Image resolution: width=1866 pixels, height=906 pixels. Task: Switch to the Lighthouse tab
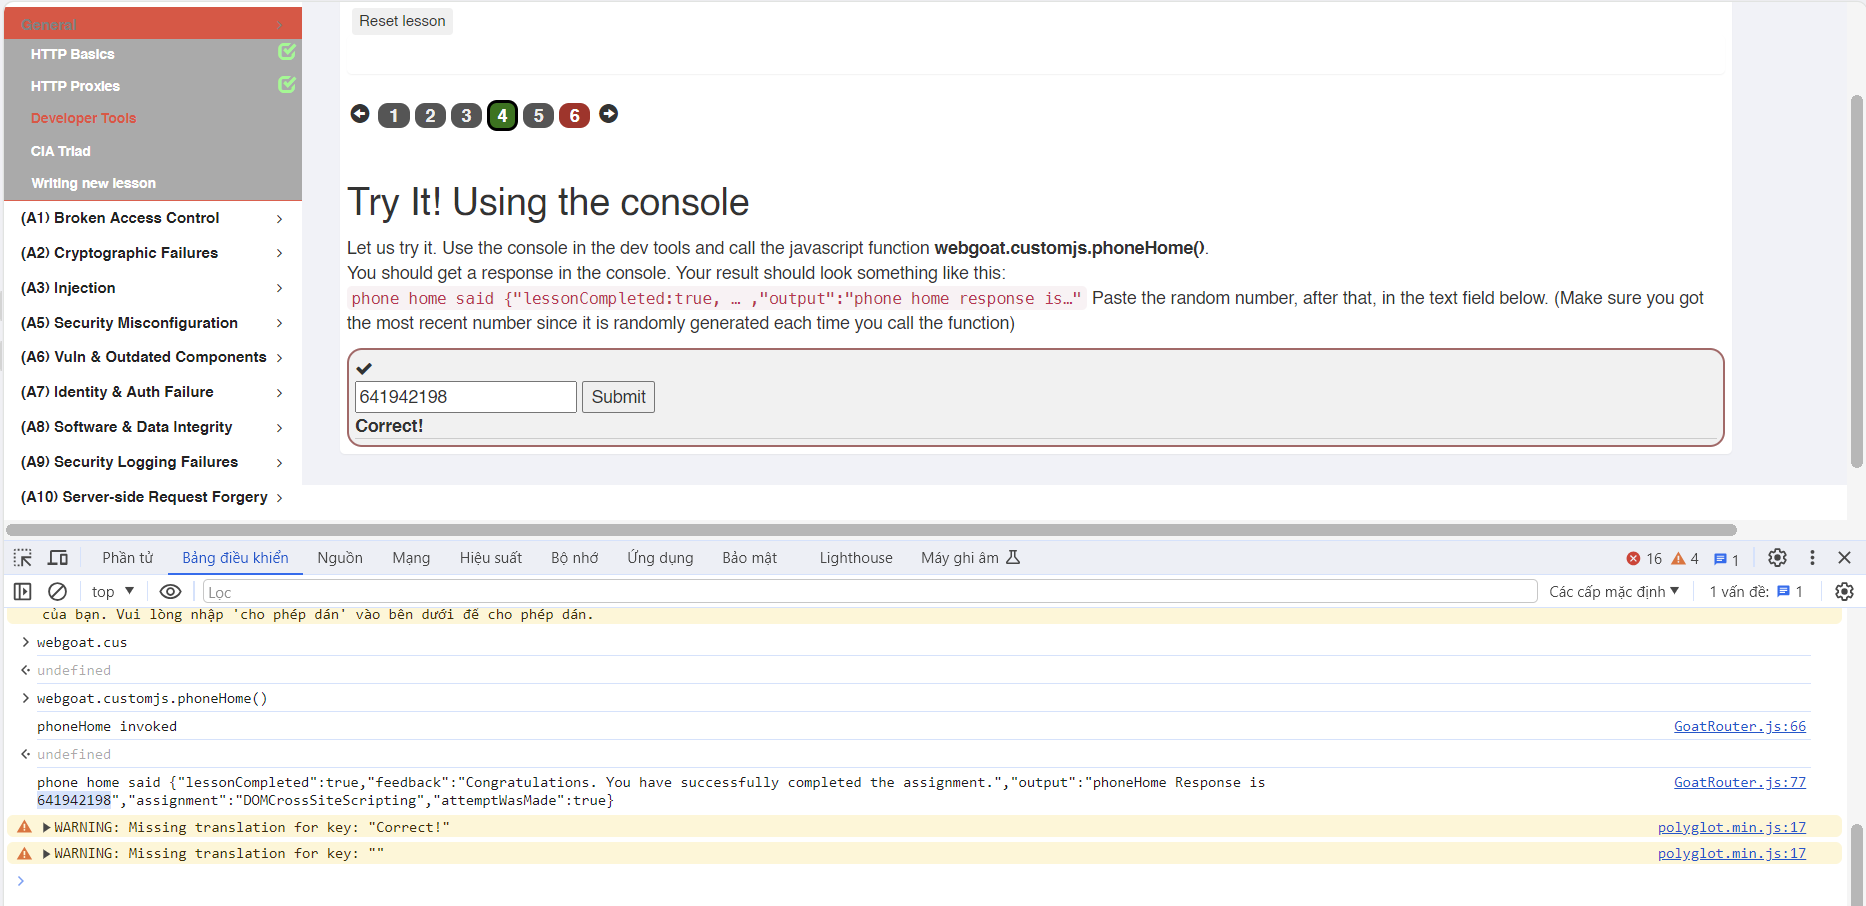pyautogui.click(x=855, y=558)
